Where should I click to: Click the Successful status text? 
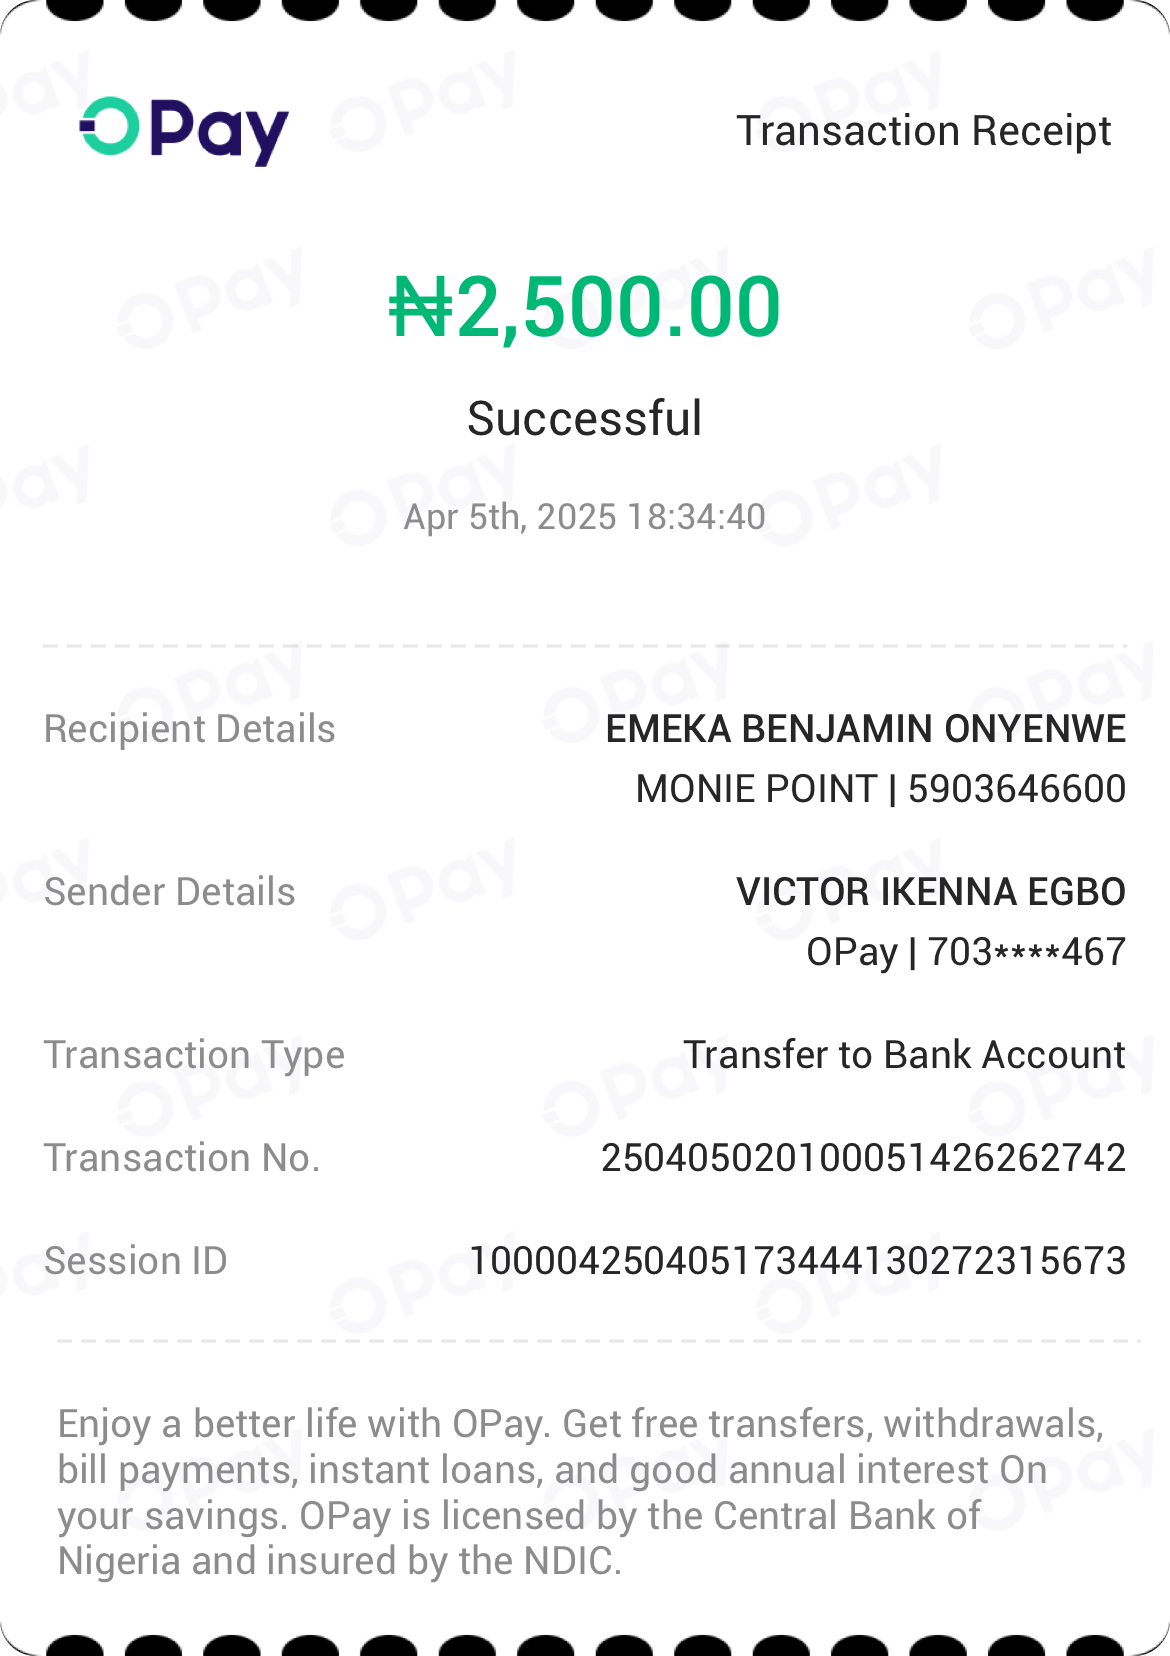click(585, 418)
